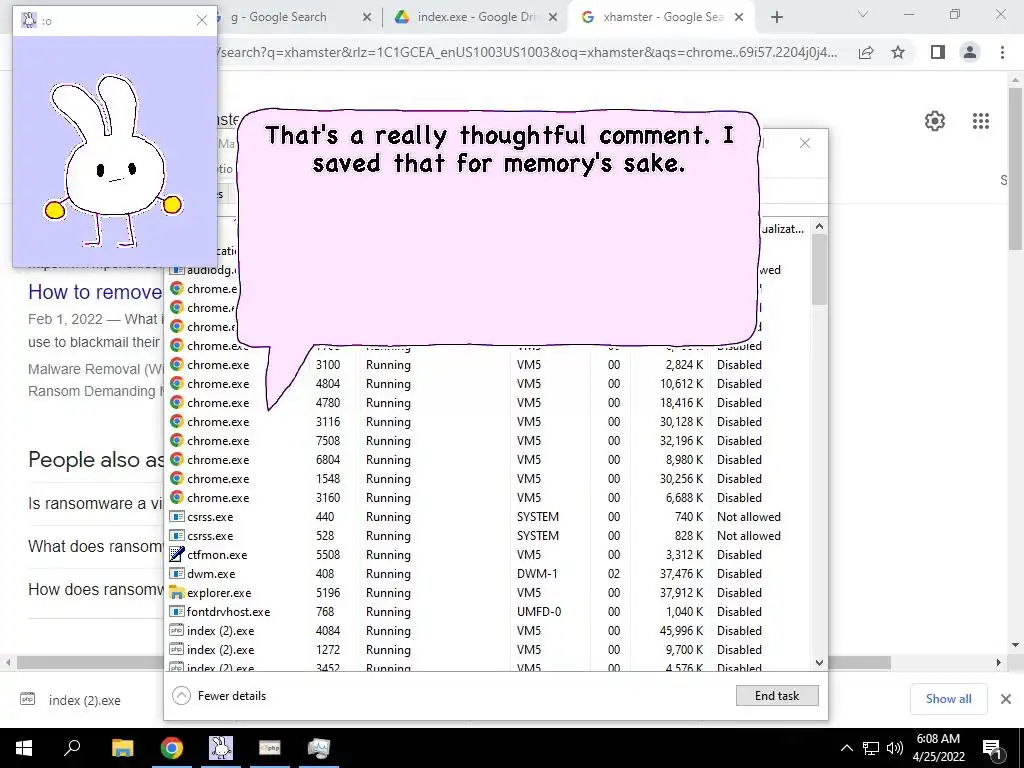
Task: Add a new Chrome tab
Action: click(776, 18)
